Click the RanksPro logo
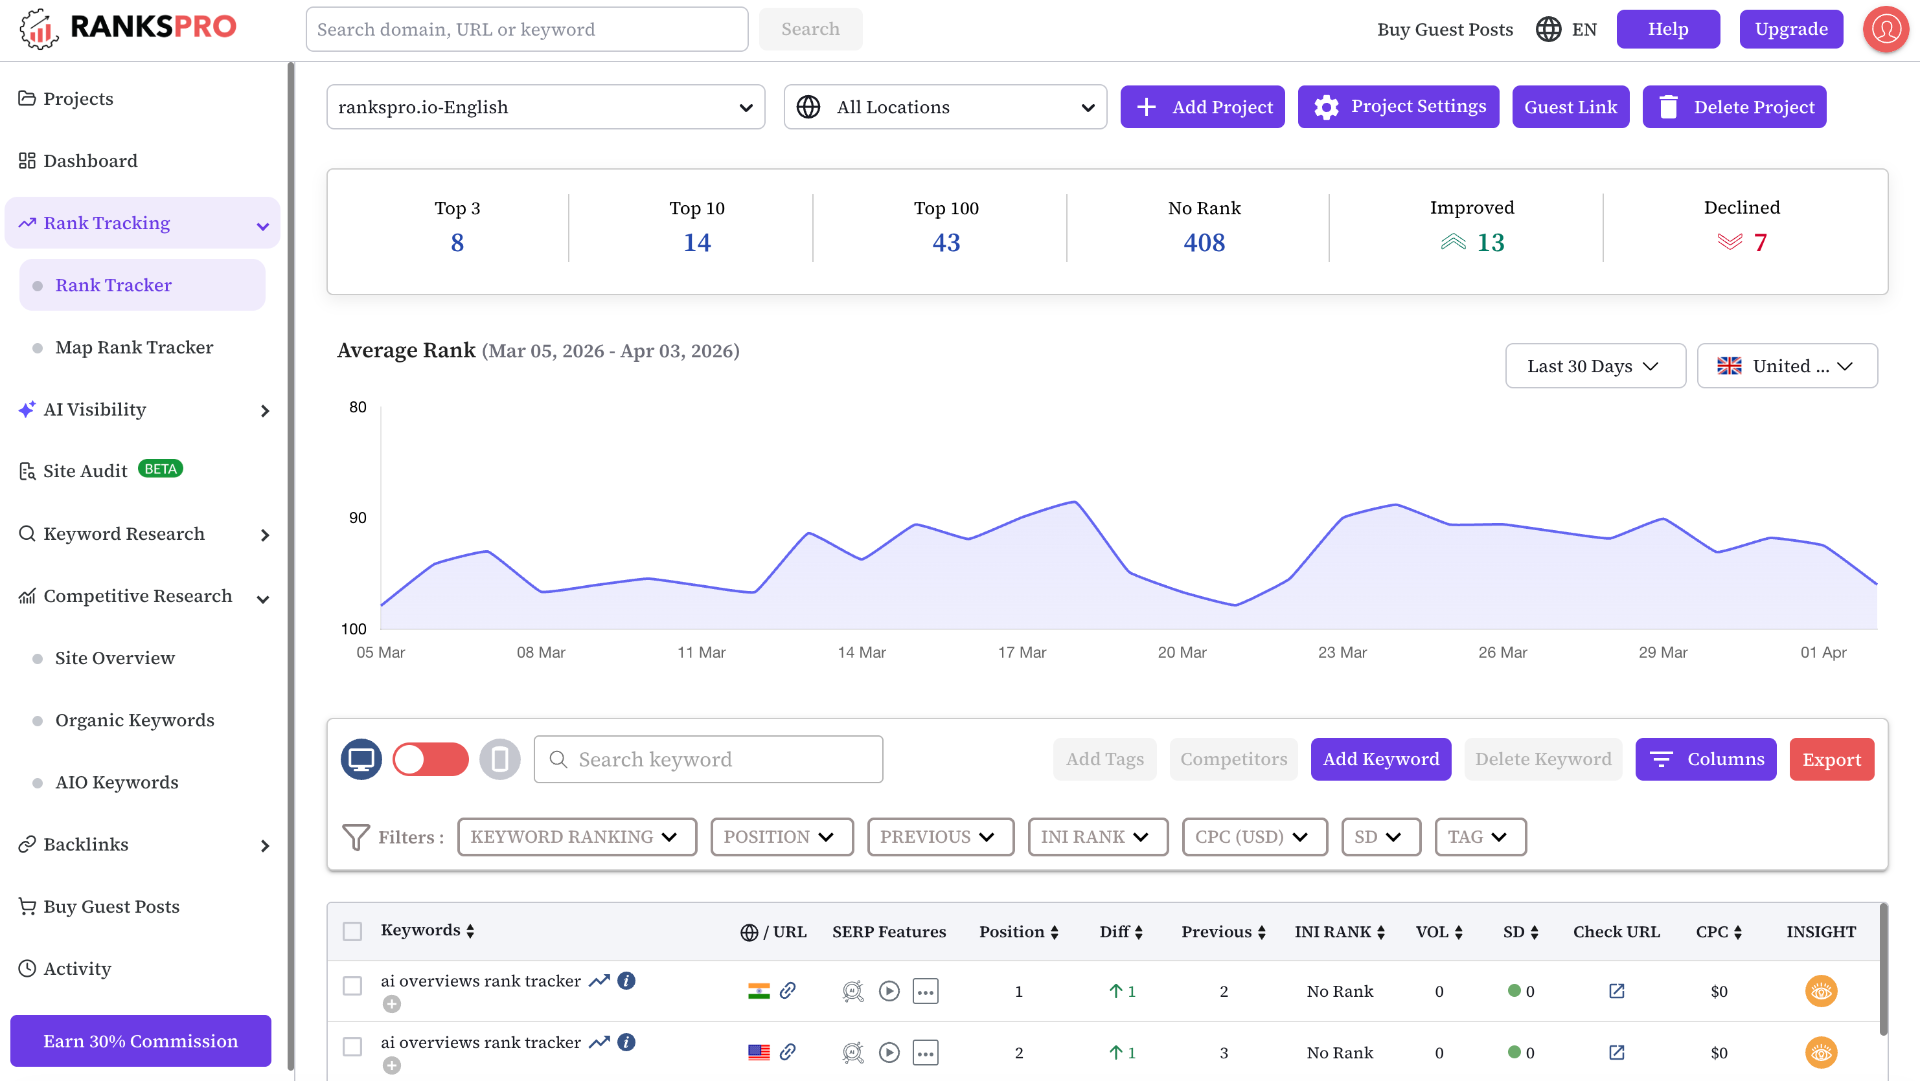The width and height of the screenshot is (1920, 1081). (128, 28)
